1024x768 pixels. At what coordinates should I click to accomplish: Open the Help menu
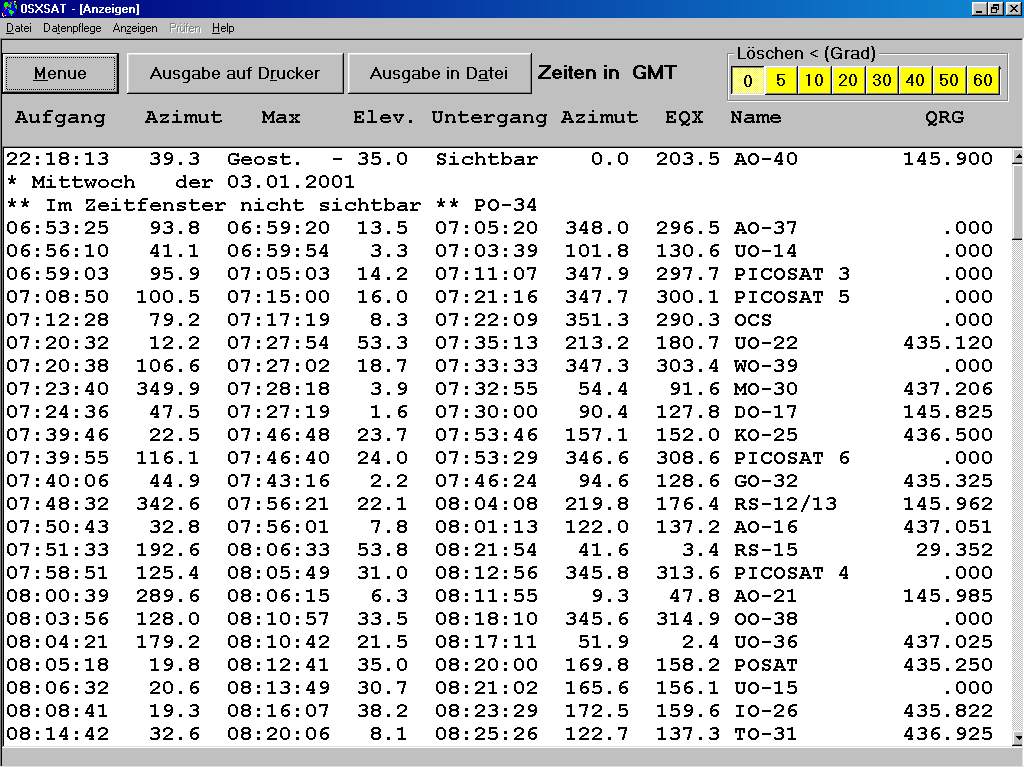click(223, 28)
